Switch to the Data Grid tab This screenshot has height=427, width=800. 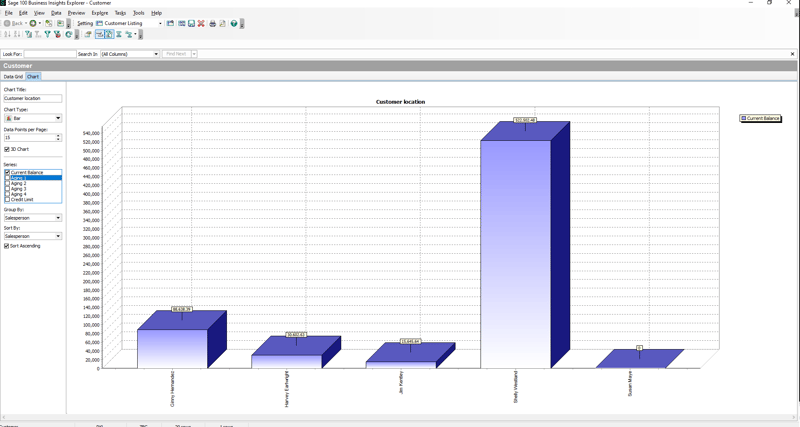point(13,76)
